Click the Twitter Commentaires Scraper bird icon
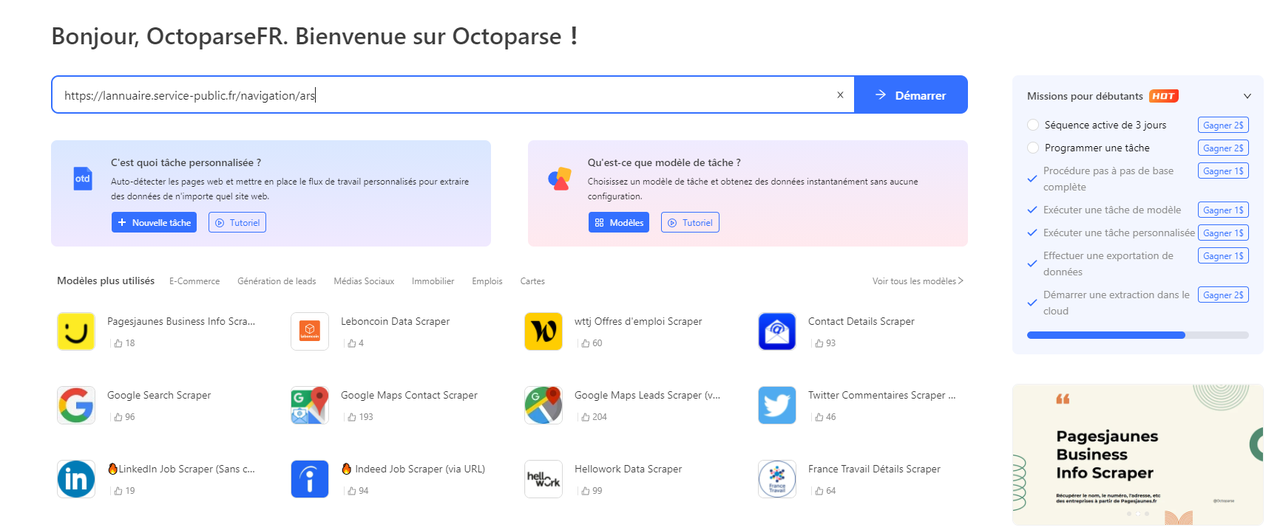 tap(777, 405)
